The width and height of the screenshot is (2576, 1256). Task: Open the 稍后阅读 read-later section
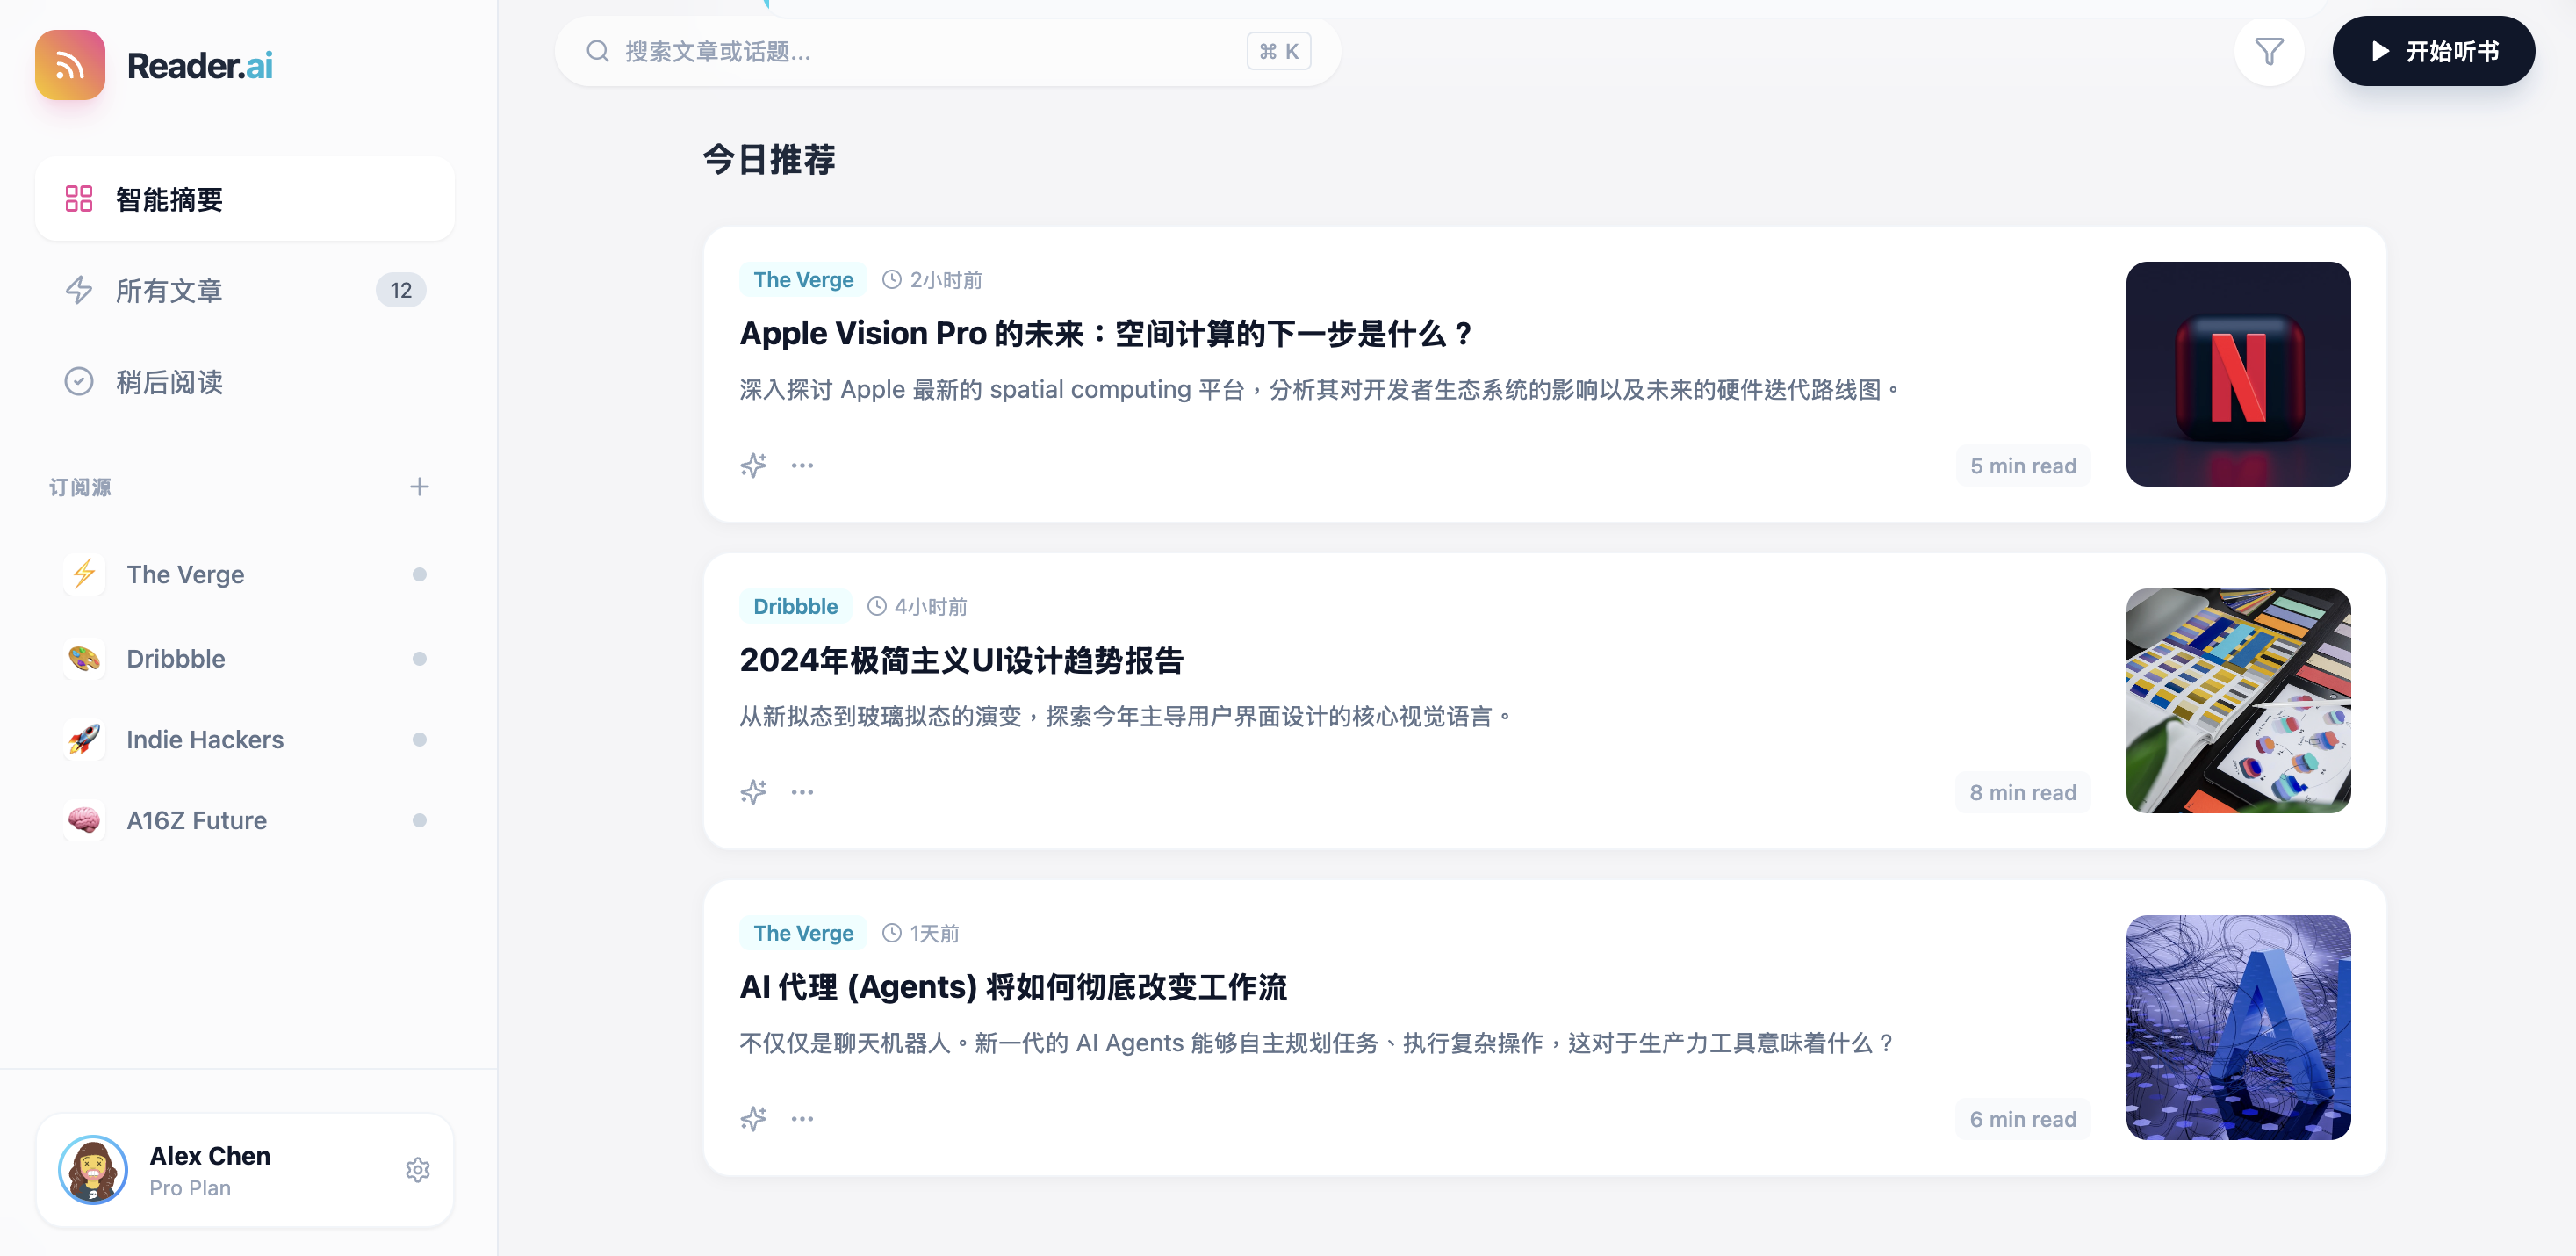pyautogui.click(x=168, y=382)
